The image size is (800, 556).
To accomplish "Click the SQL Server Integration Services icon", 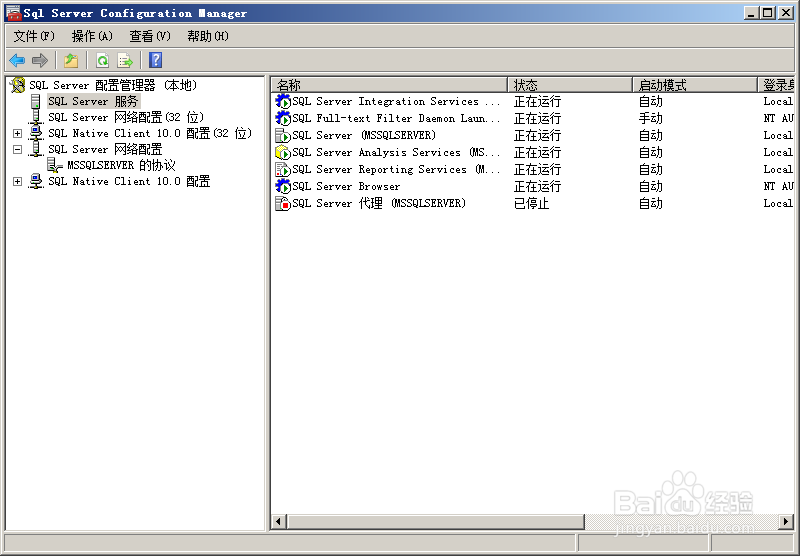I will [283, 102].
